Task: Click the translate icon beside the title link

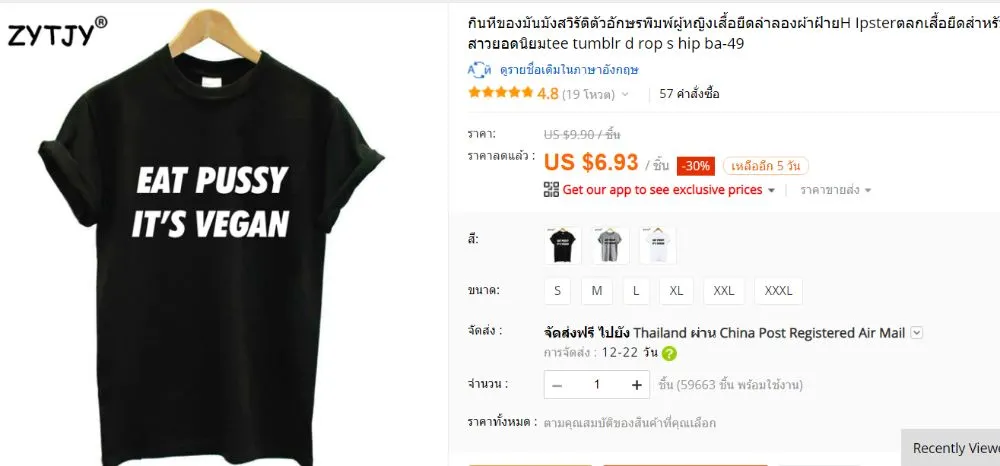Action: tap(480, 69)
